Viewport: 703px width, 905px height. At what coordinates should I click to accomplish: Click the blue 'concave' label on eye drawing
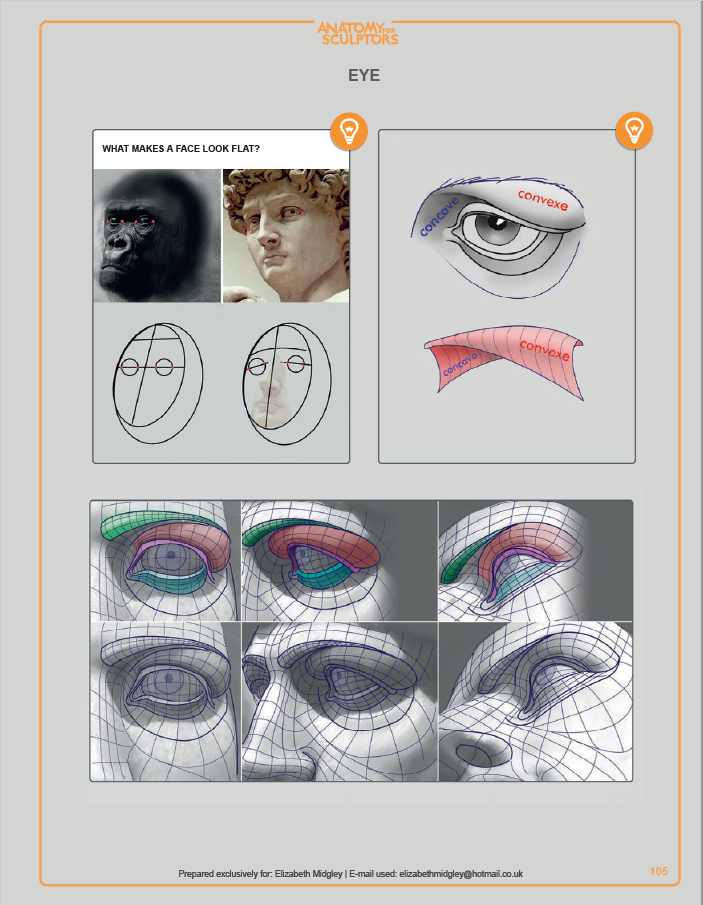pyautogui.click(x=439, y=216)
